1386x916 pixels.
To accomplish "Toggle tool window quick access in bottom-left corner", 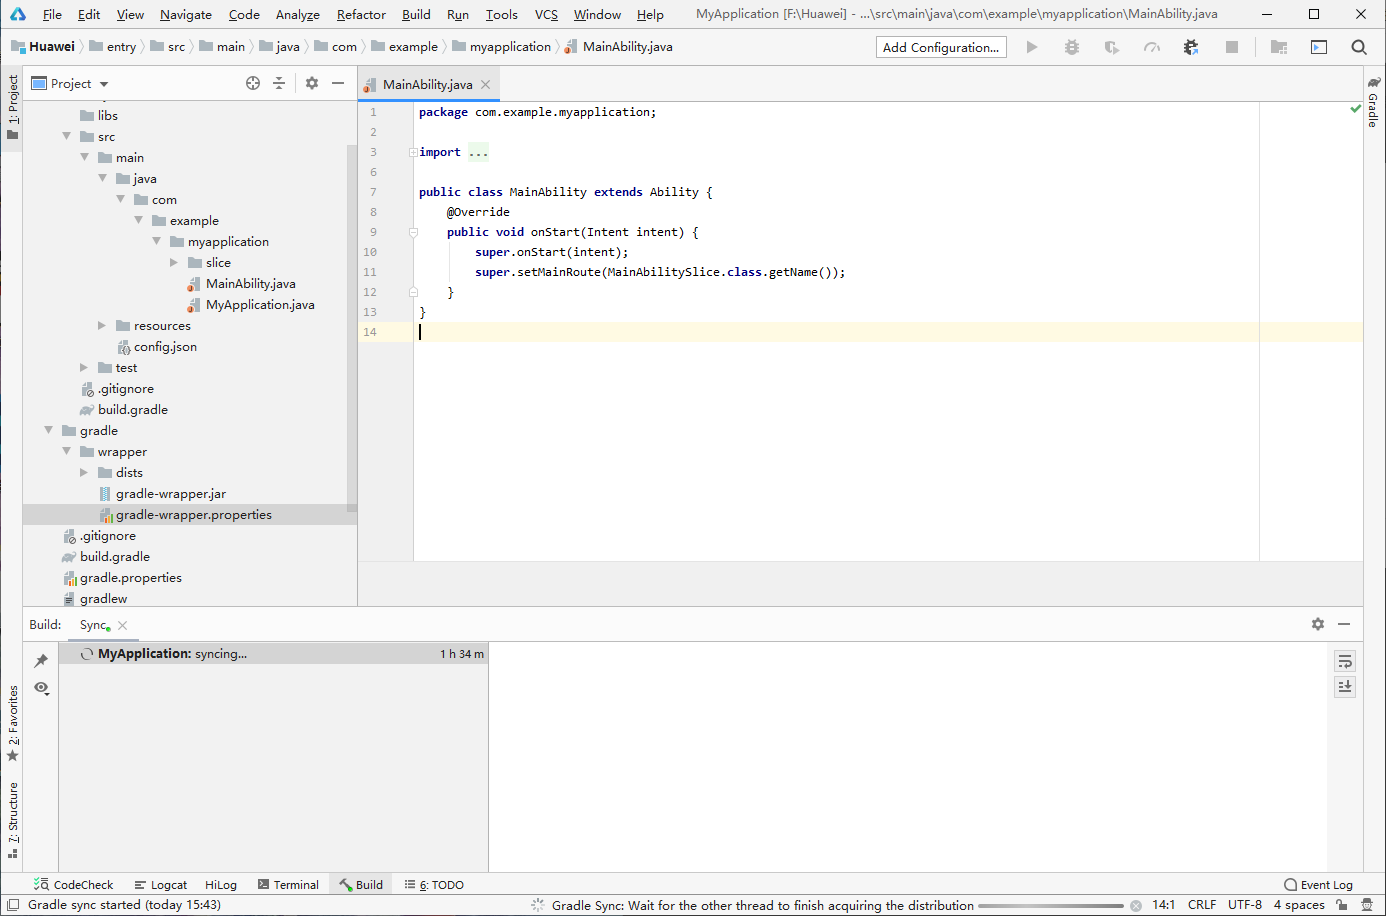I will 13,905.
